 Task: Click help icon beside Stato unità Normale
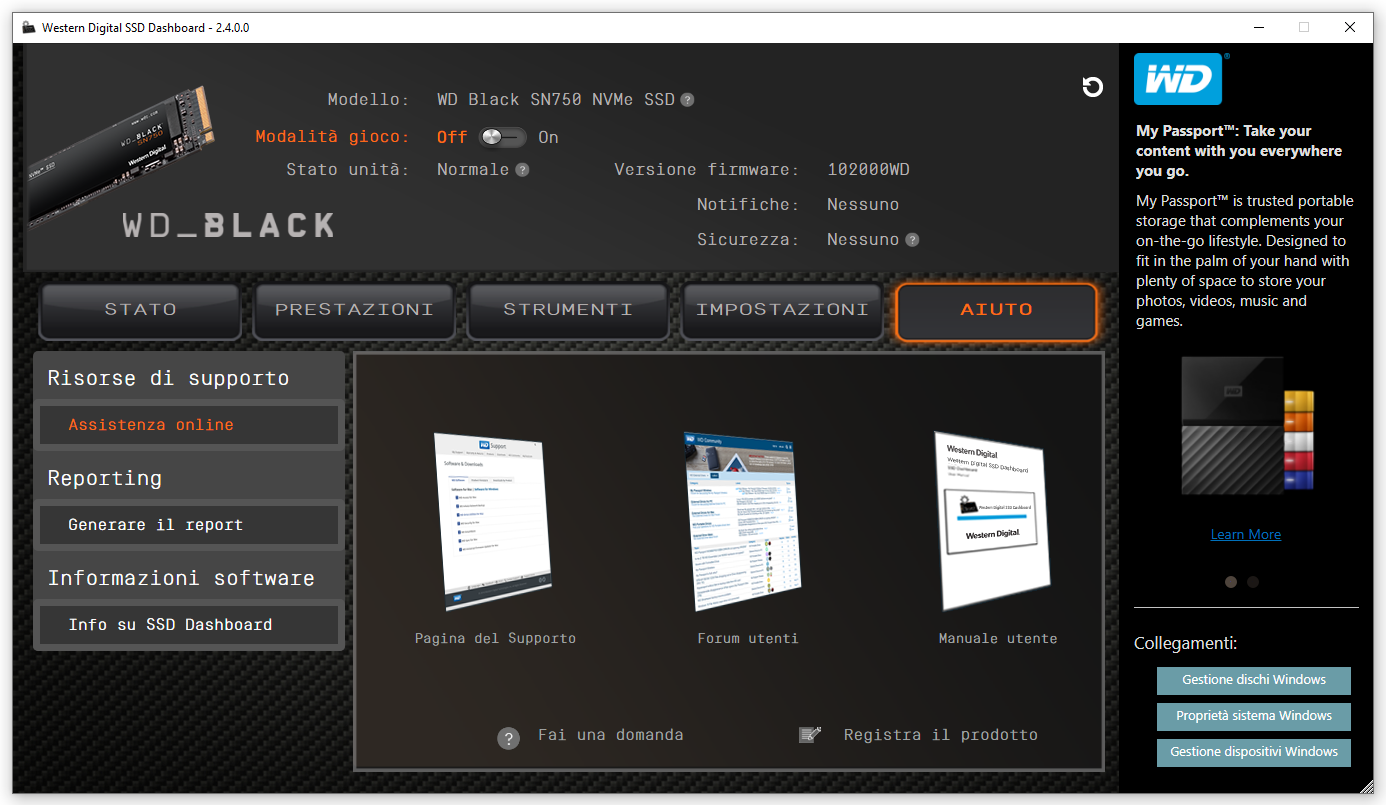522,170
